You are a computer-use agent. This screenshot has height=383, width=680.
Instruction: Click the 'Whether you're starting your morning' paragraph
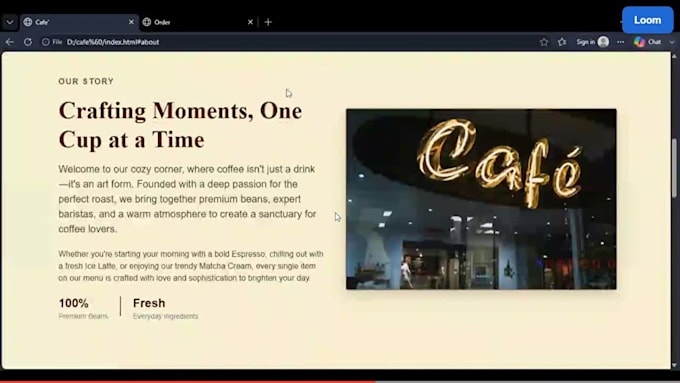[x=191, y=266]
